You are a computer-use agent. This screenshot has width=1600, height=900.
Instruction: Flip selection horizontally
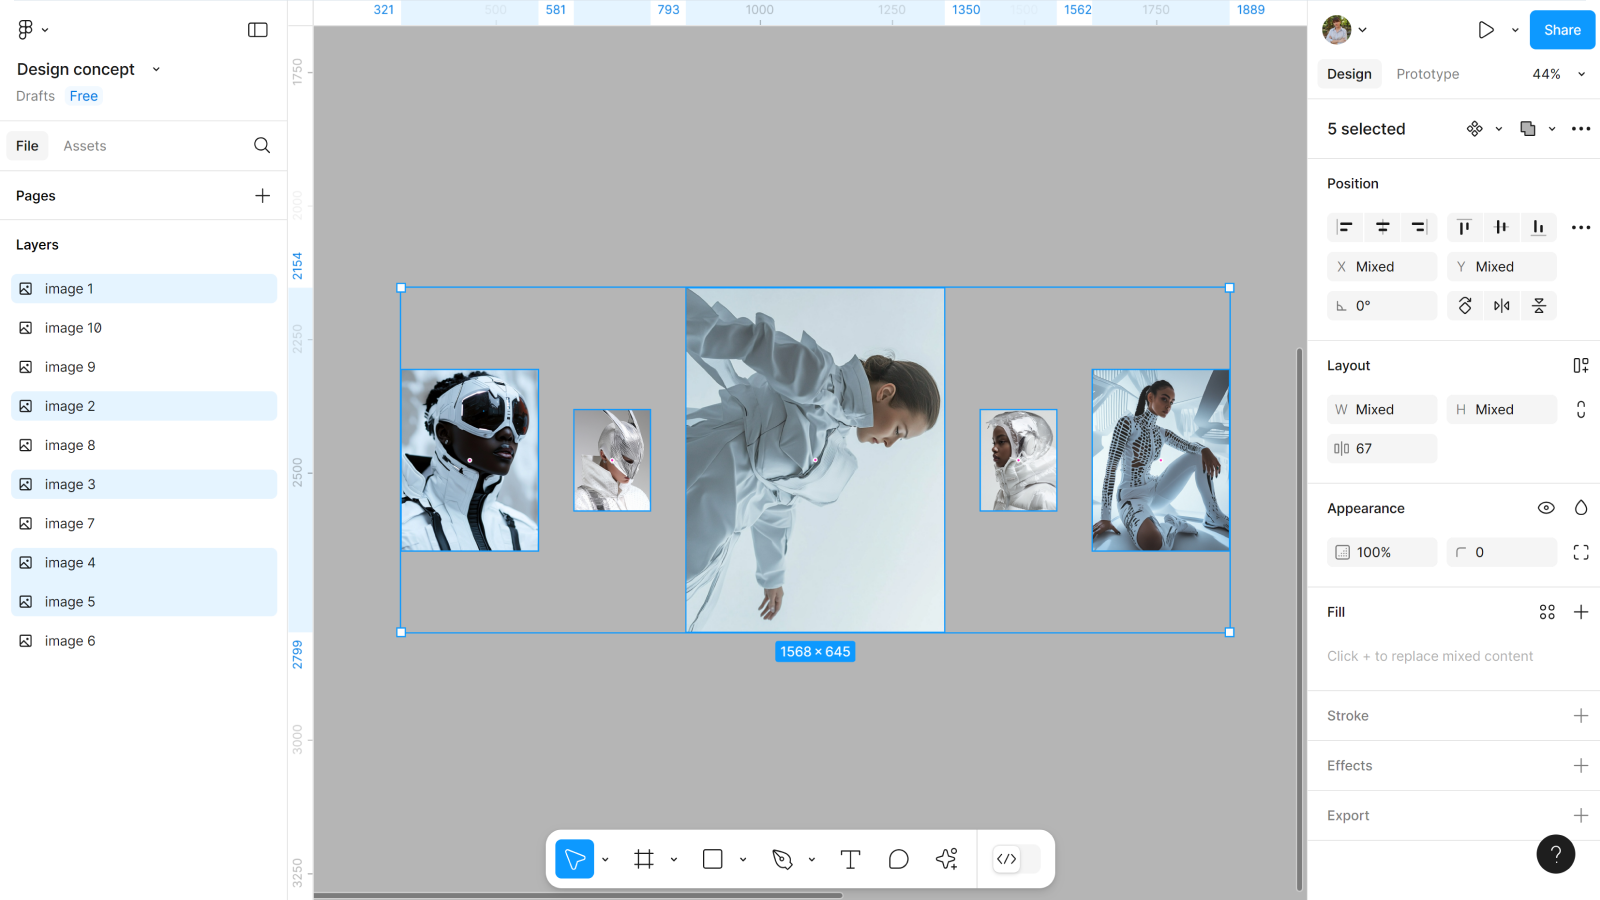tap(1502, 306)
